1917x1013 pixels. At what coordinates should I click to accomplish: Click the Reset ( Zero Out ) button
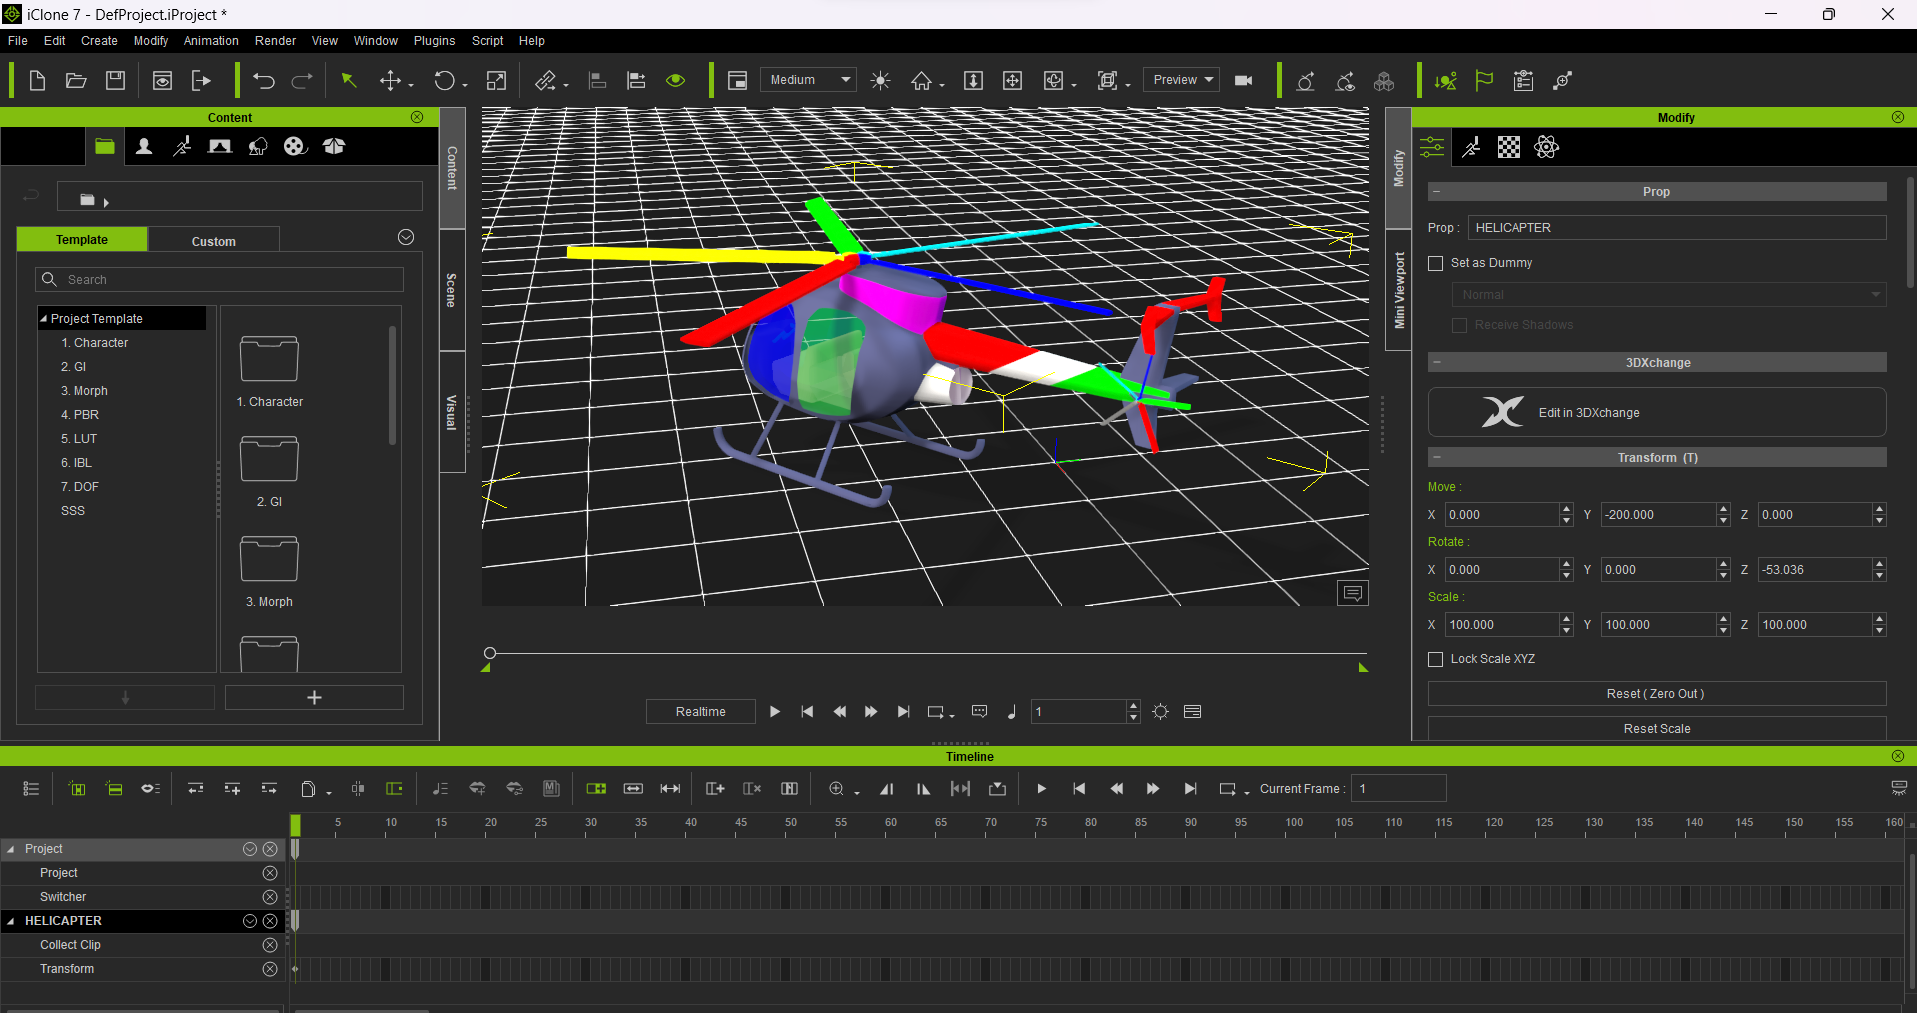[x=1656, y=693]
